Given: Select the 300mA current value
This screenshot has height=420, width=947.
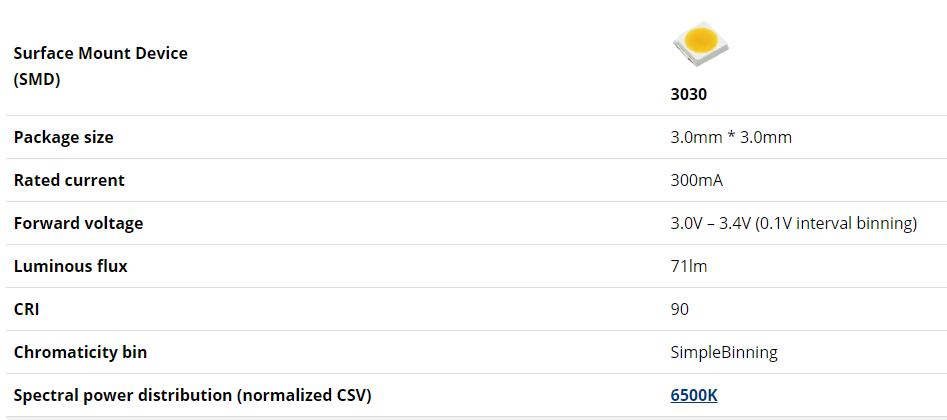Looking at the screenshot, I should pos(696,180).
